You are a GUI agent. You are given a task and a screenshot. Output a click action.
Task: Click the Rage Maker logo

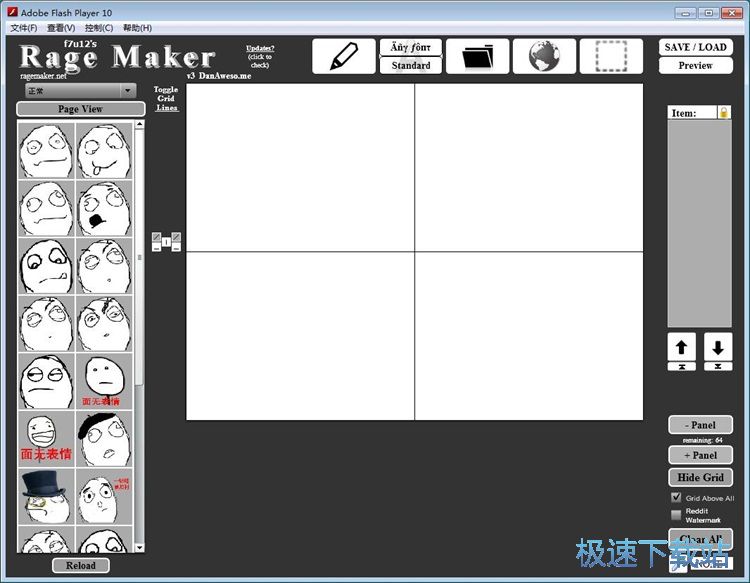pos(117,57)
